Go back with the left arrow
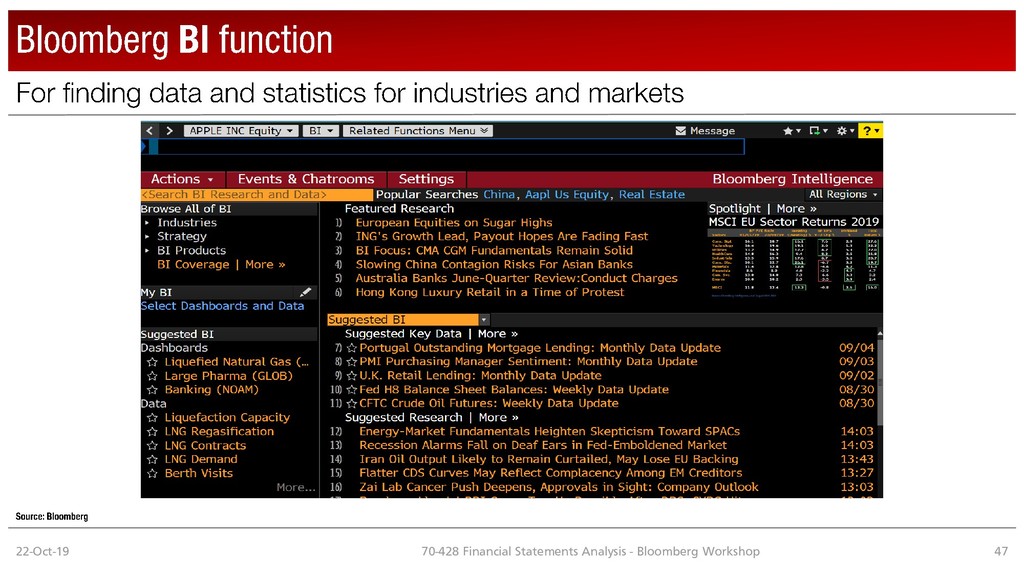Image resolution: width=1024 pixels, height=576 pixels. pyautogui.click(x=150, y=131)
